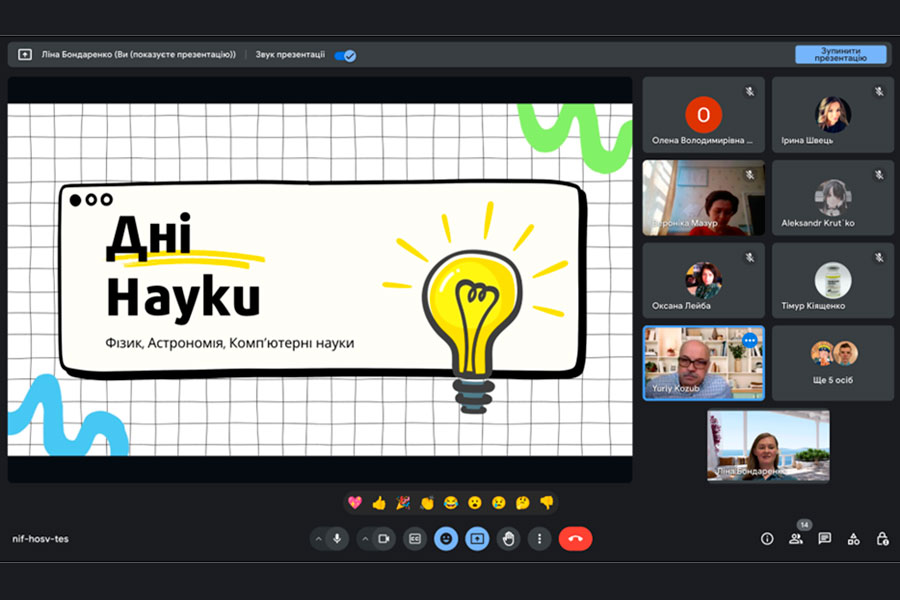Open the activities panel
The image size is (900, 600).
[853, 539]
